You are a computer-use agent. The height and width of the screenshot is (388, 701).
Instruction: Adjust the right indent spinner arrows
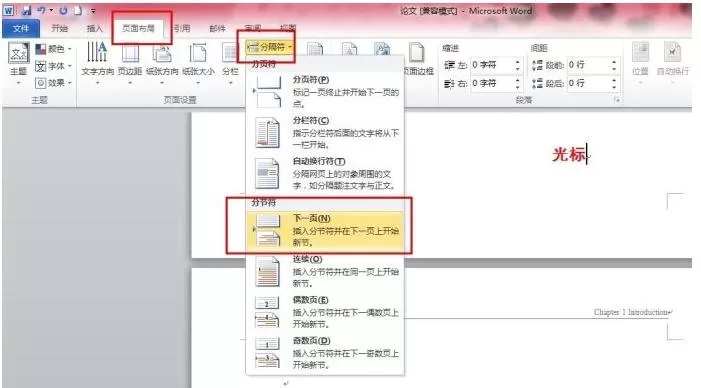pyautogui.click(x=518, y=84)
